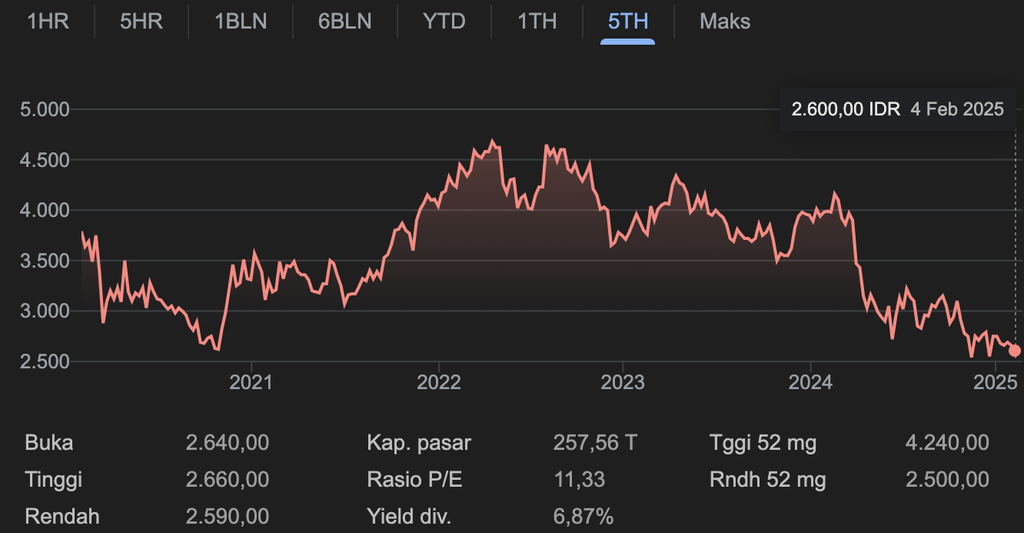Click the 2.600,00 IDR price tooltip
1024x533 pixels.
[x=897, y=110]
